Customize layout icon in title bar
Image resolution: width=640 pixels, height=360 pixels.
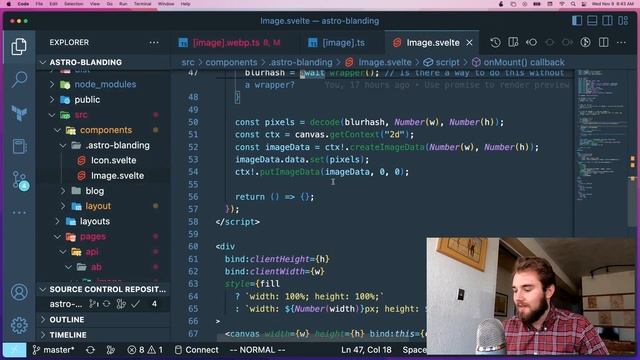[x=623, y=20]
